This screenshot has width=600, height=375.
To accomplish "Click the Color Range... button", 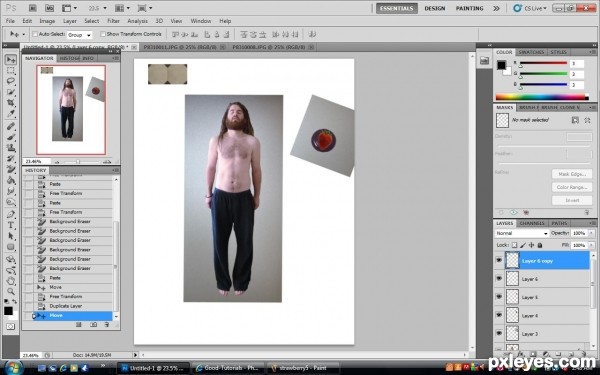I will click(x=572, y=187).
